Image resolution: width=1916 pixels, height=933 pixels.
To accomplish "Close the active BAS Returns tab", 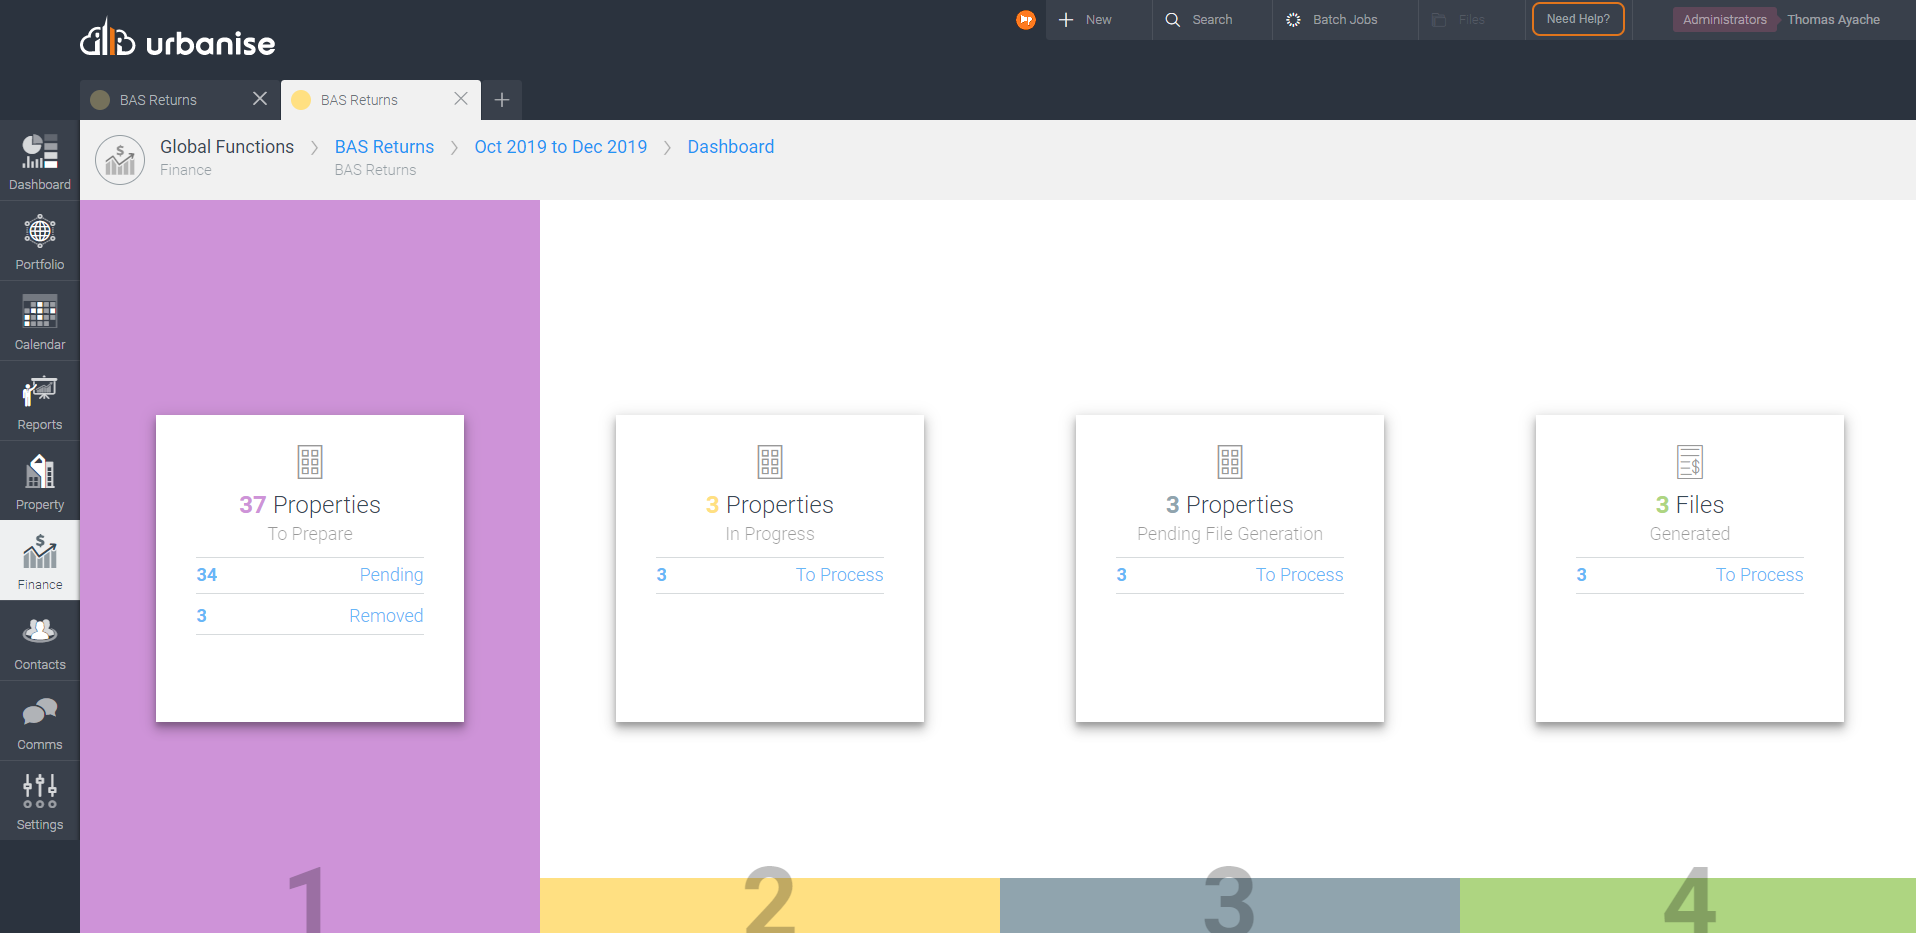I will 461,99.
